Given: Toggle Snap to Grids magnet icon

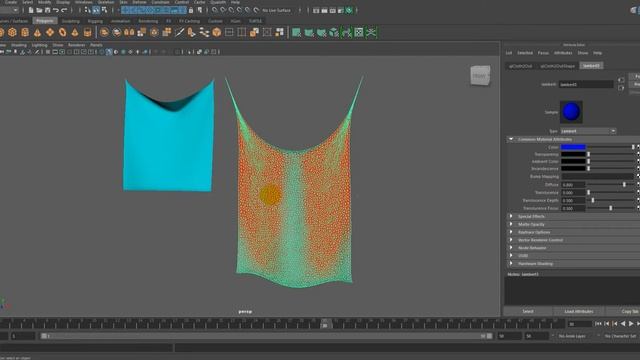Looking at the screenshot, I should point(215,10).
